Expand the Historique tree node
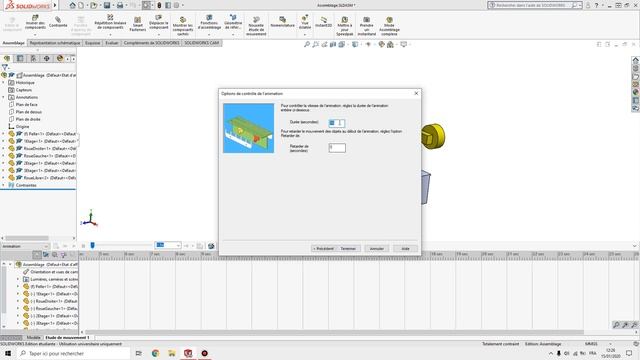 3,83
